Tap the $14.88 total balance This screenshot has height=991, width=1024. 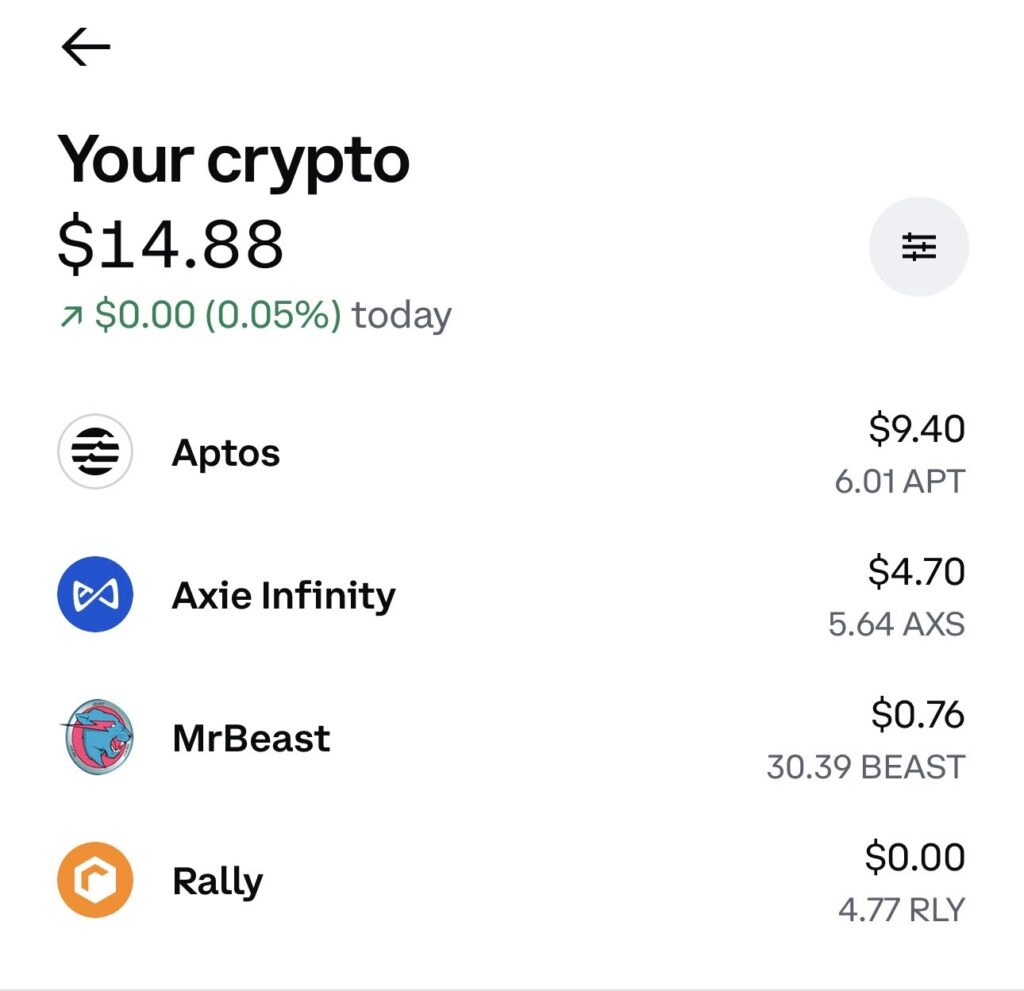point(170,245)
